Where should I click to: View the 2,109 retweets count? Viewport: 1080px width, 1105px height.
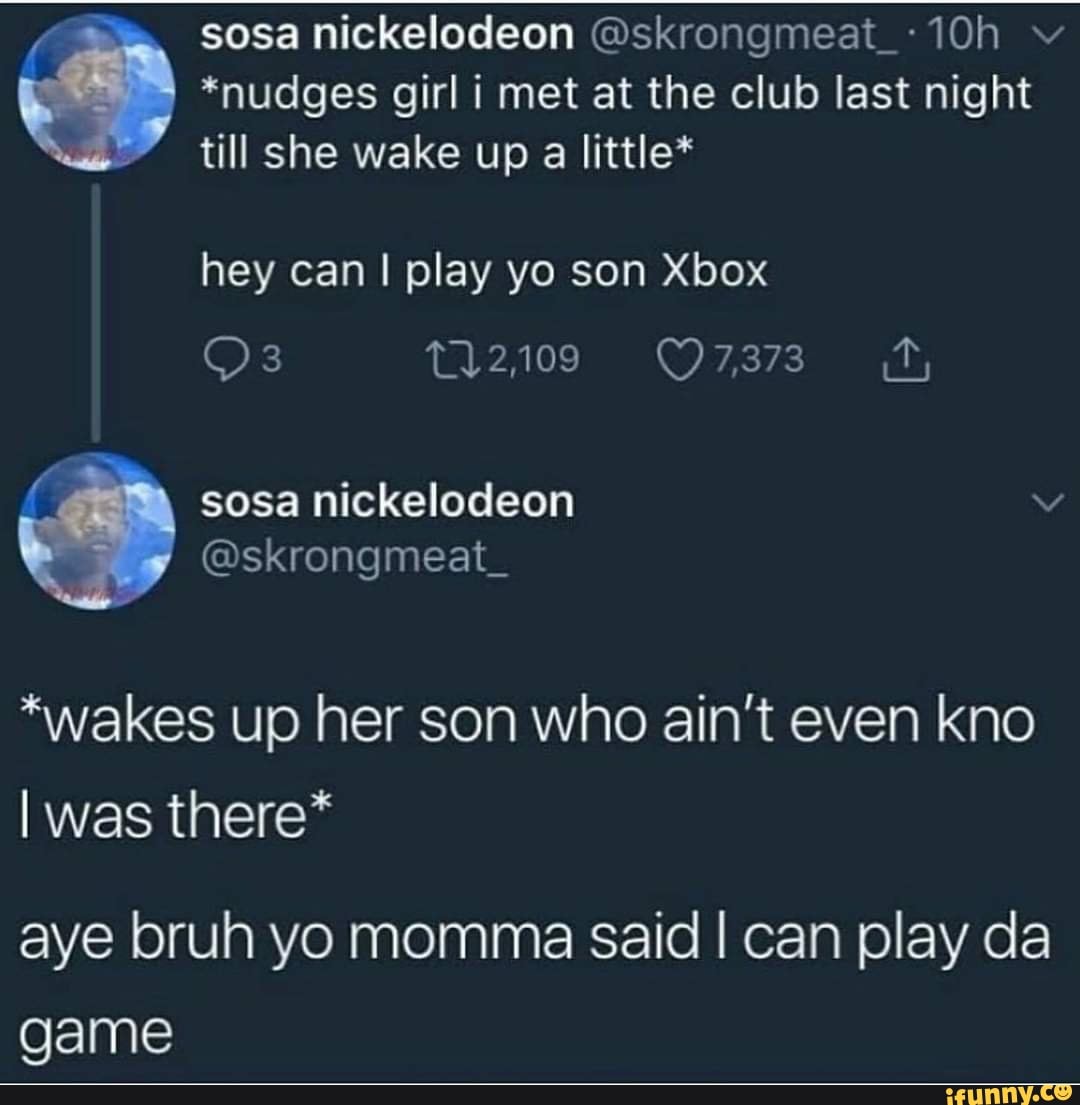(x=534, y=359)
